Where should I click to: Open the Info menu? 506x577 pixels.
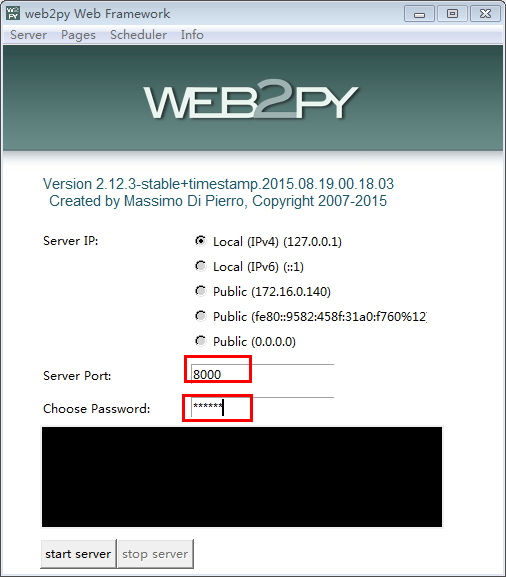(x=192, y=35)
